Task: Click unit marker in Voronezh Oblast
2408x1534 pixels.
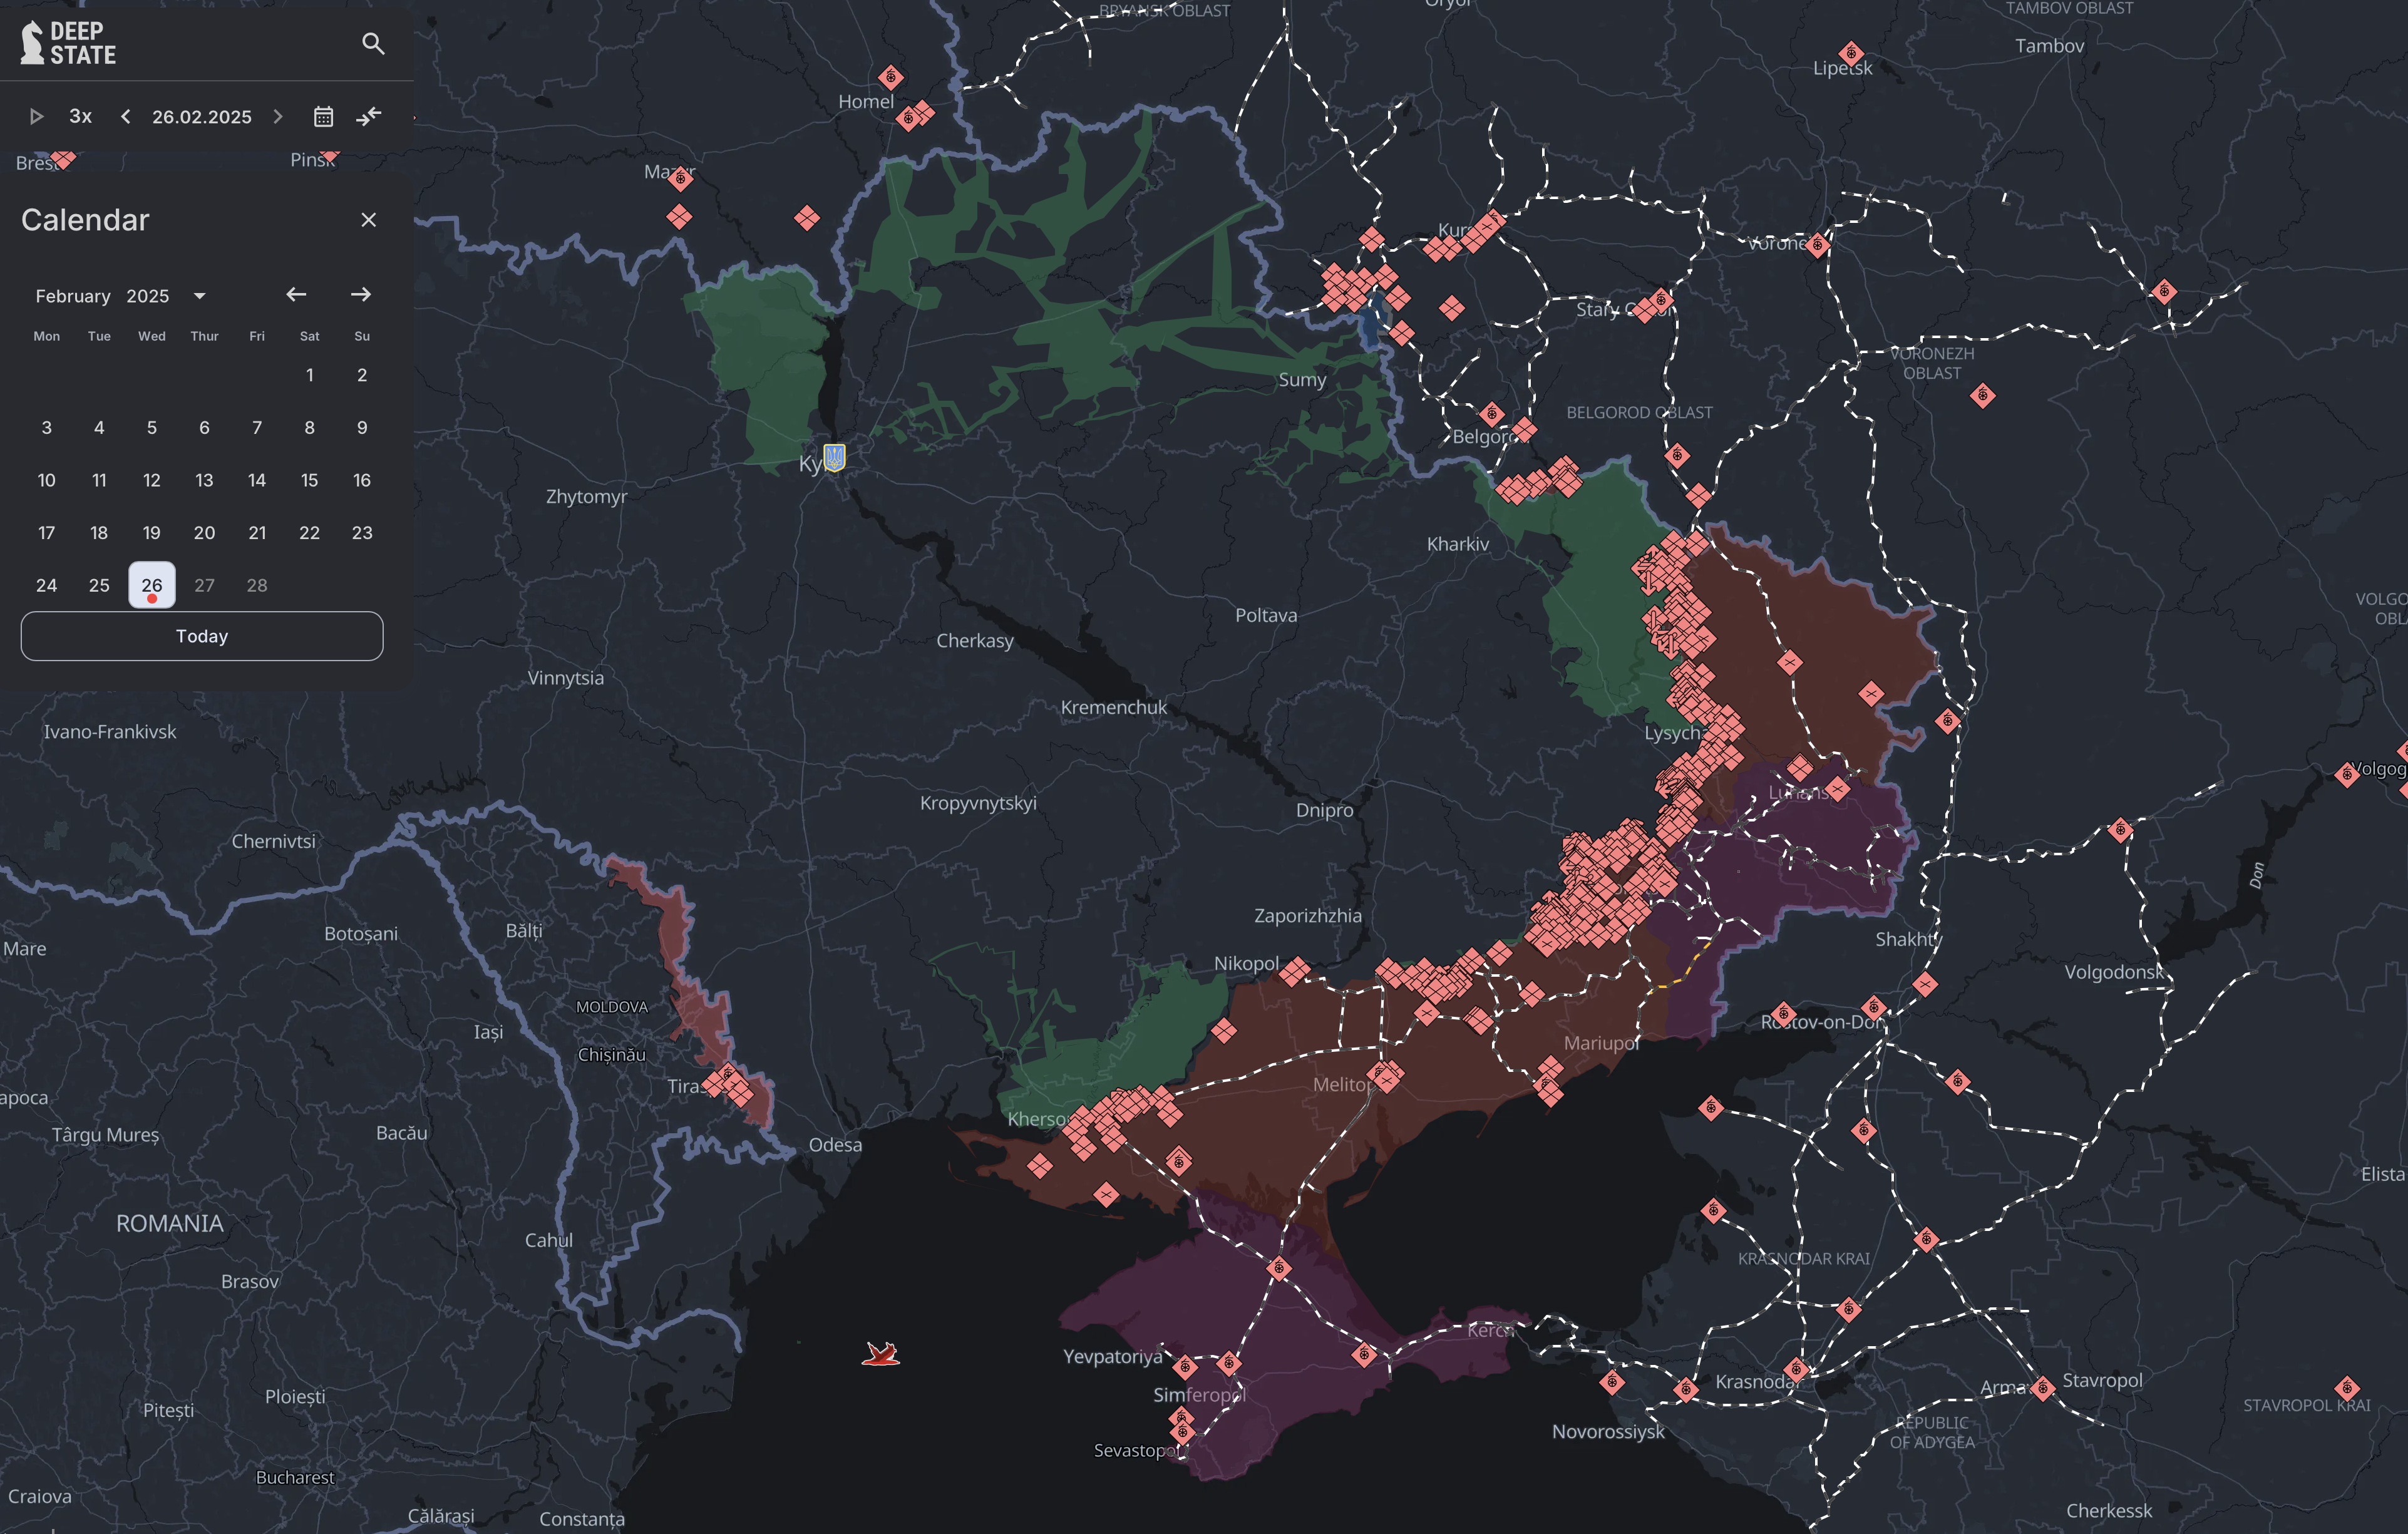Action: tap(1982, 396)
